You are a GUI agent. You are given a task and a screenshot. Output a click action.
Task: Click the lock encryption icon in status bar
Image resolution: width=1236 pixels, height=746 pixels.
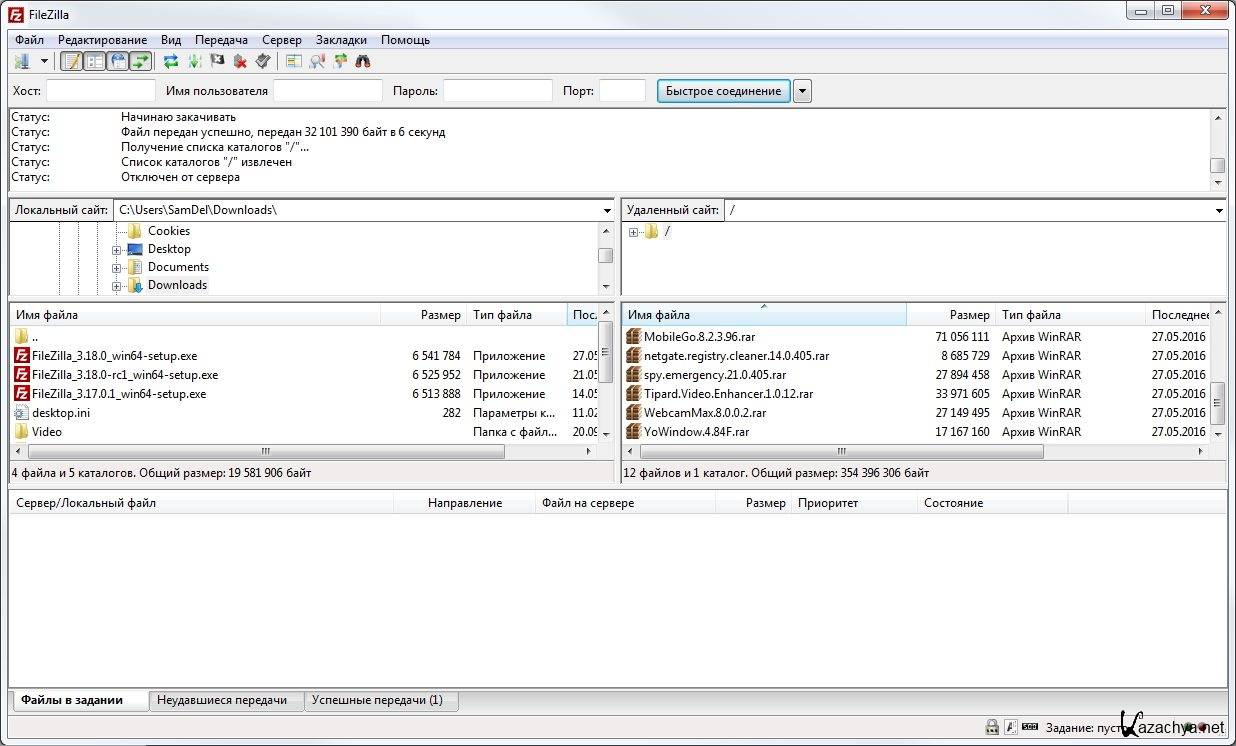tap(992, 727)
